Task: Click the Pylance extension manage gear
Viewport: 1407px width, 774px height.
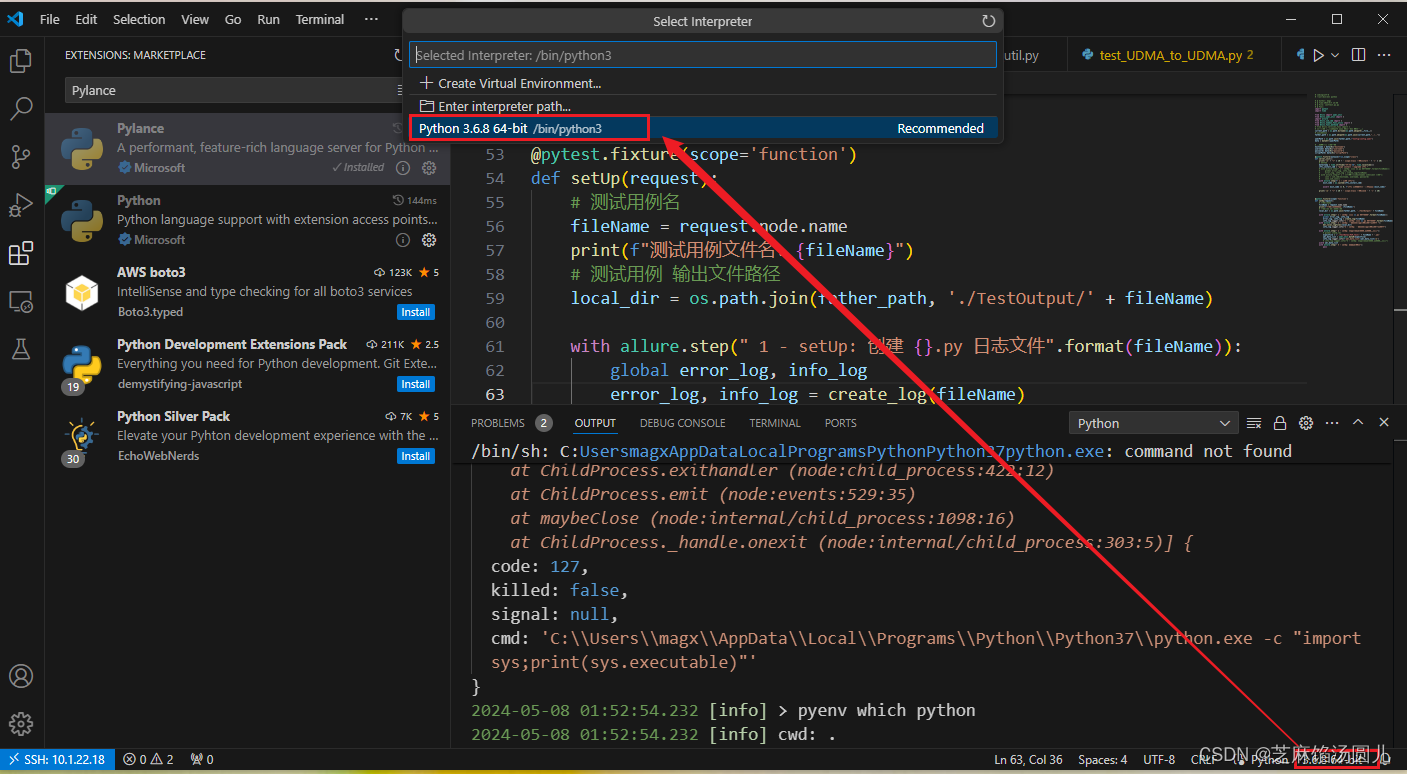Action: [x=429, y=168]
